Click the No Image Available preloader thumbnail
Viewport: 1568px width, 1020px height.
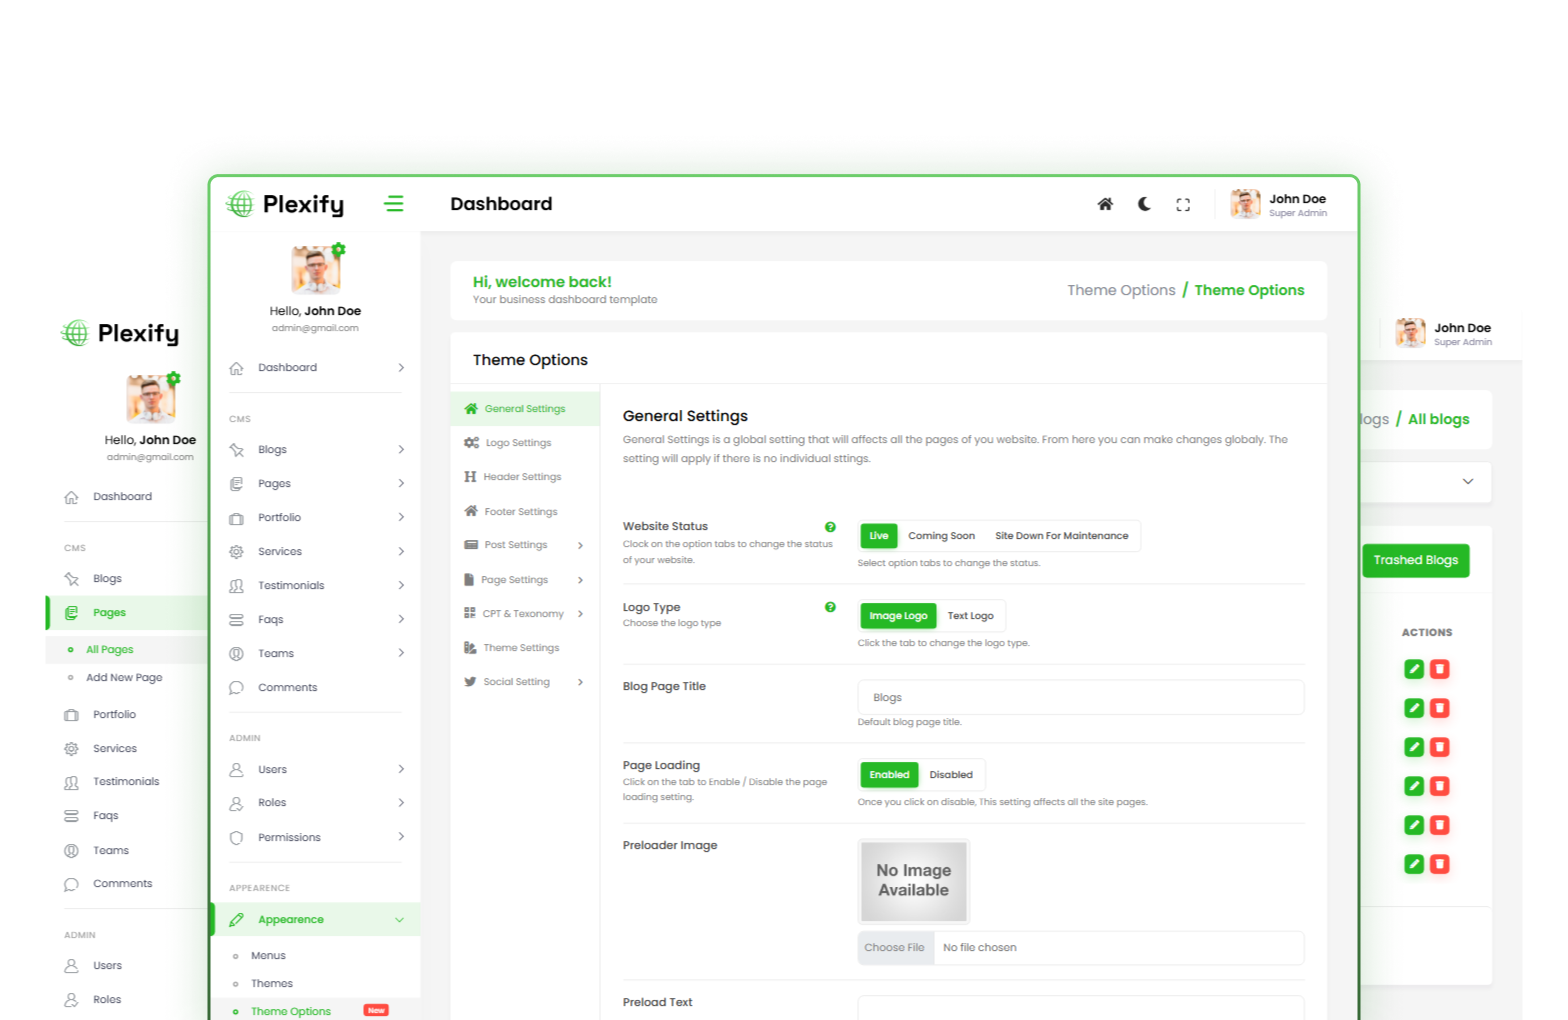point(913,881)
